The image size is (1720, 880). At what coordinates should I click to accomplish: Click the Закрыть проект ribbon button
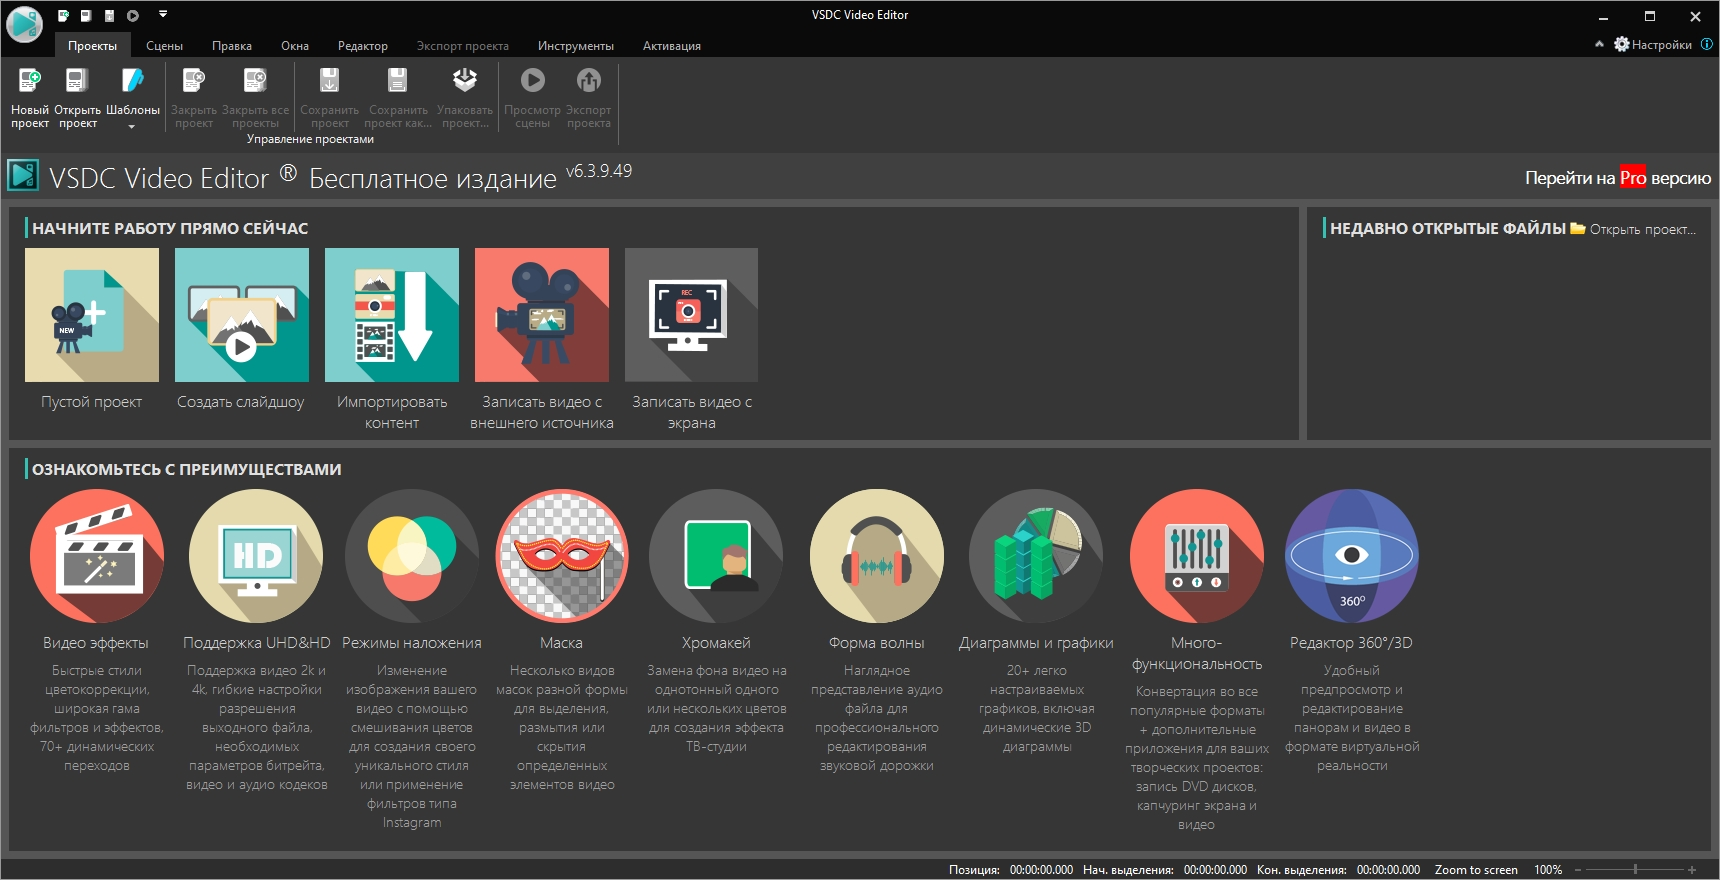pos(194,97)
